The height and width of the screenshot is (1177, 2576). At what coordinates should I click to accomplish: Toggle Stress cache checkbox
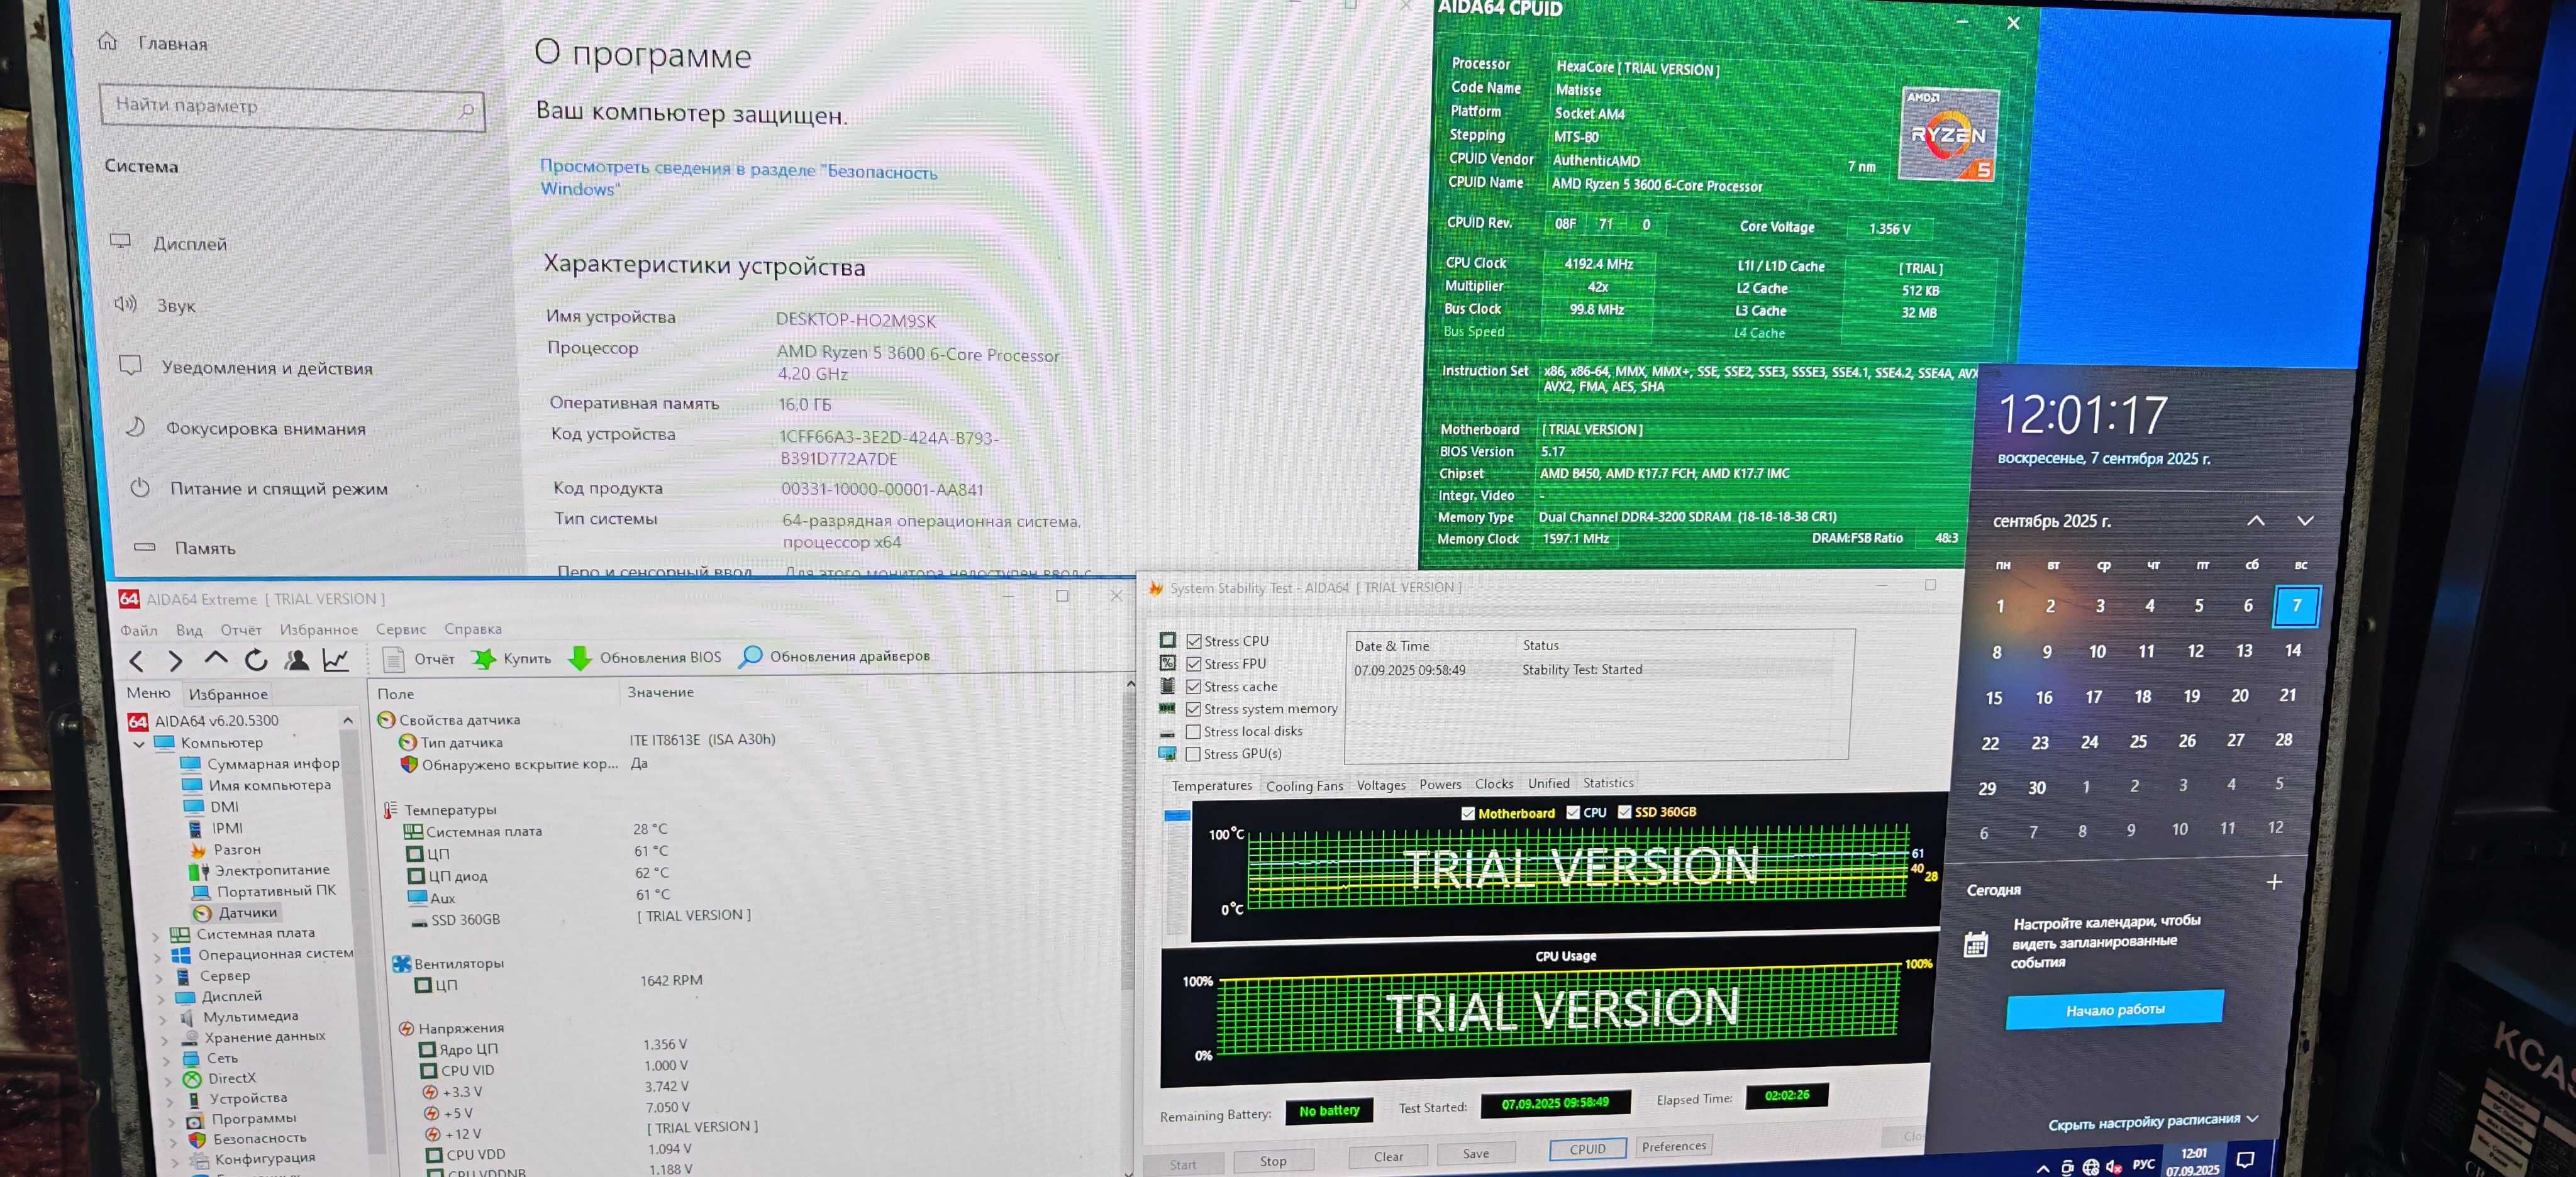point(1194,686)
